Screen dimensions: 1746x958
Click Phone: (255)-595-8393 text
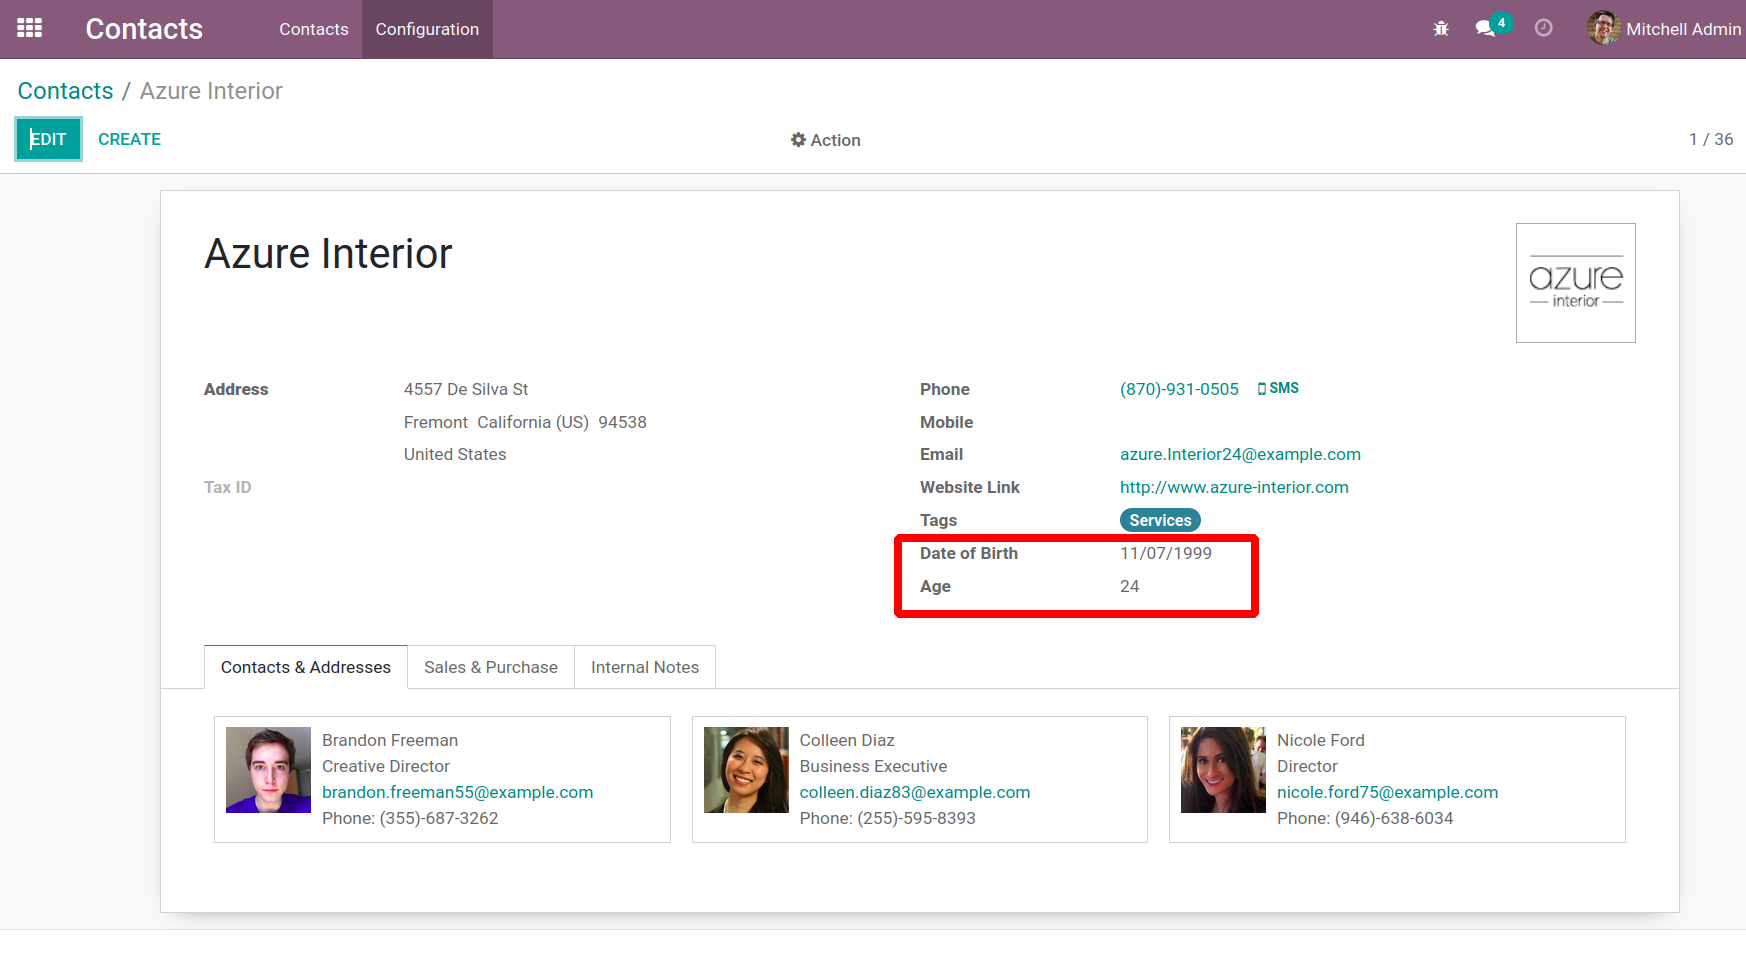coord(887,818)
